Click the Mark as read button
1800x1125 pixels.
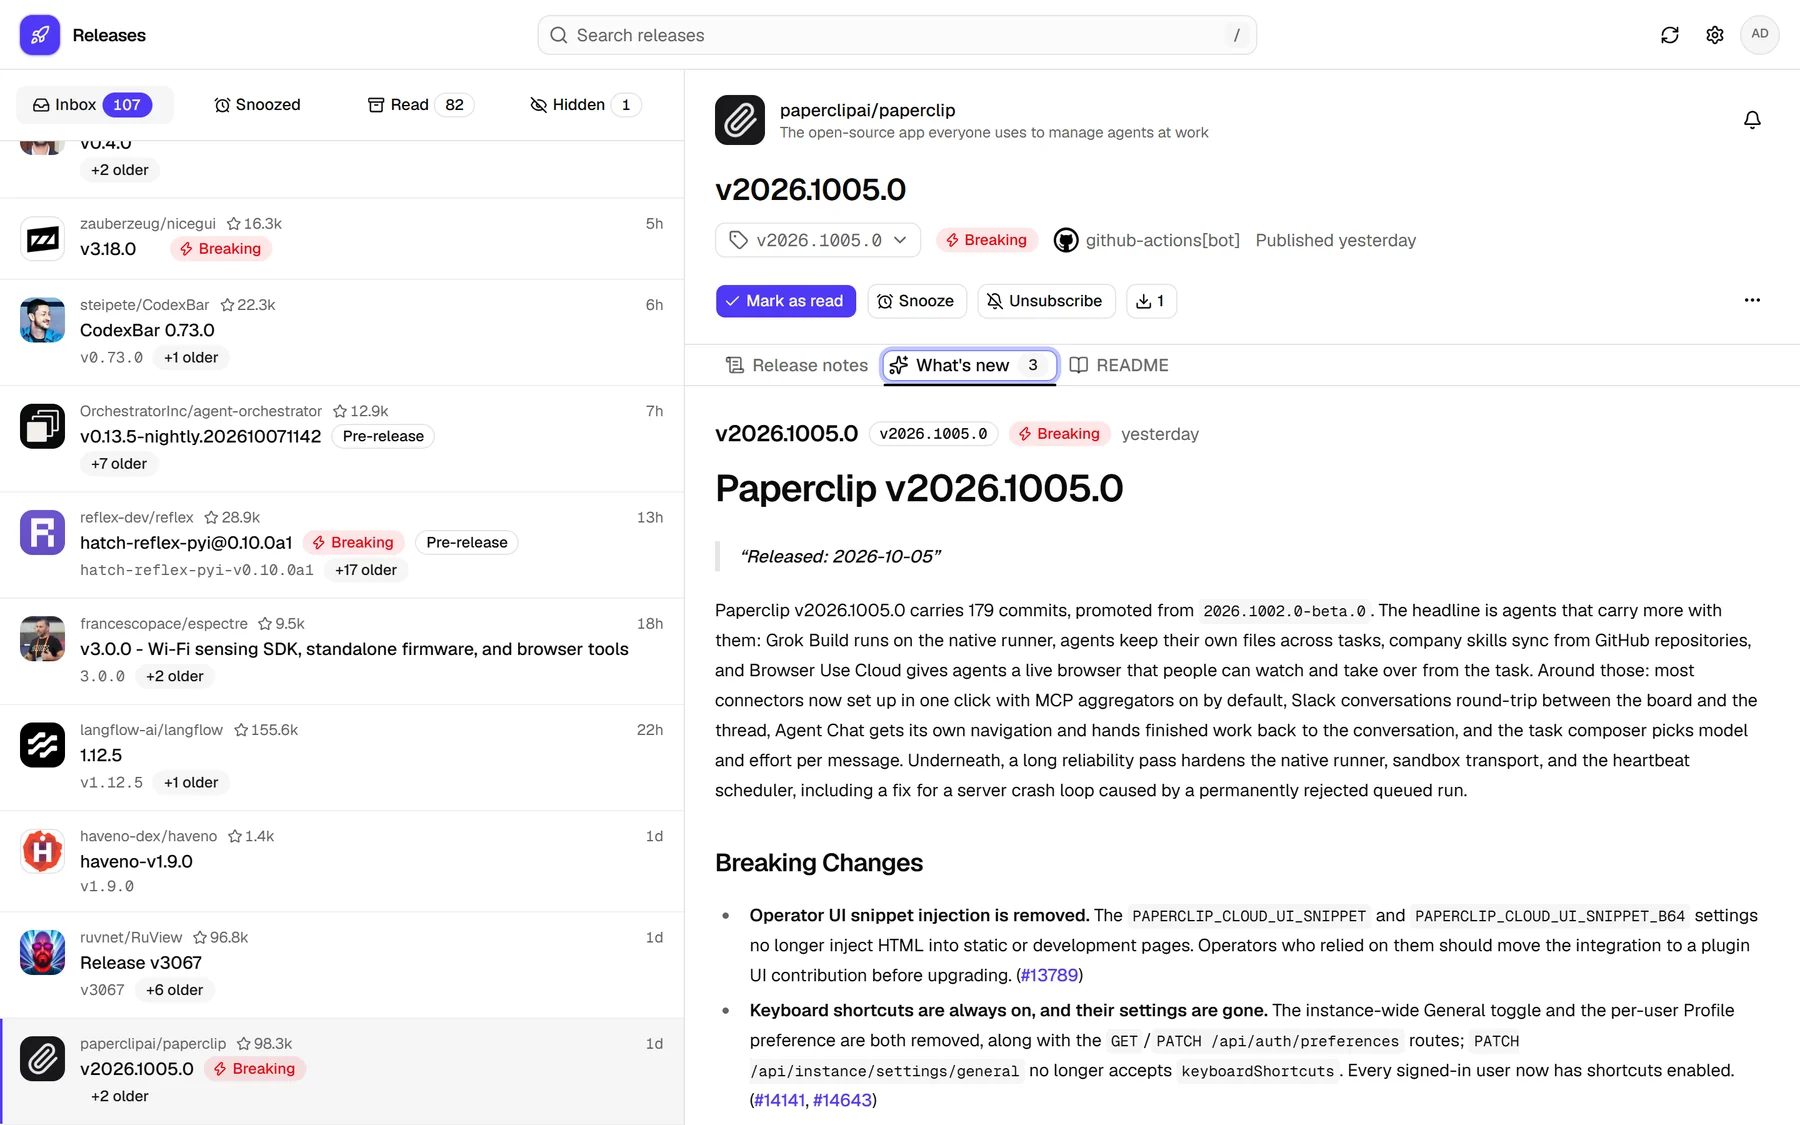tap(786, 301)
